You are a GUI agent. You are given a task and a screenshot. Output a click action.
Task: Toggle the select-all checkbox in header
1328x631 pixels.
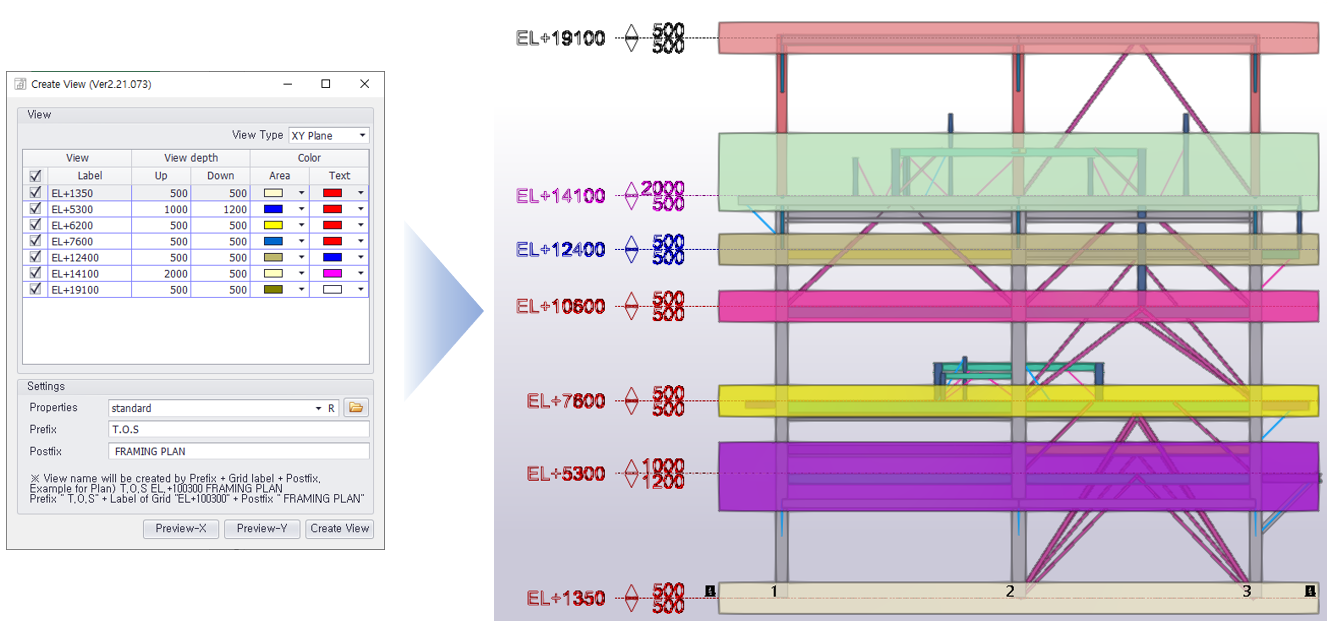click(x=36, y=176)
